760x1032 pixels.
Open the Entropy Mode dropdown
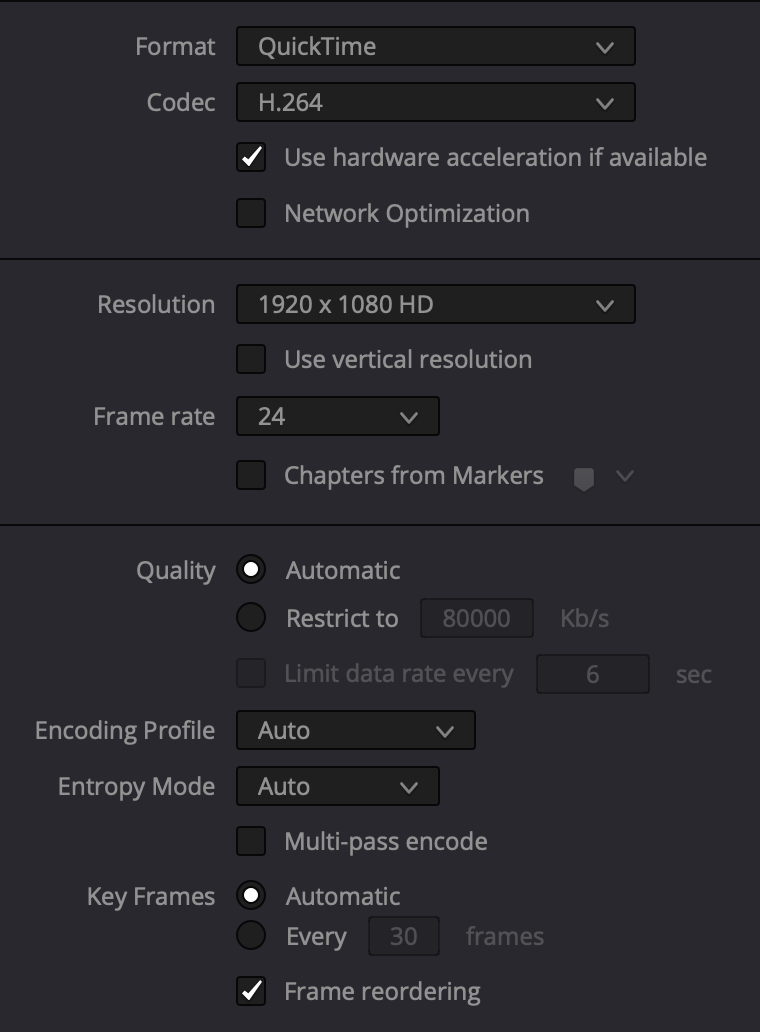(x=337, y=787)
